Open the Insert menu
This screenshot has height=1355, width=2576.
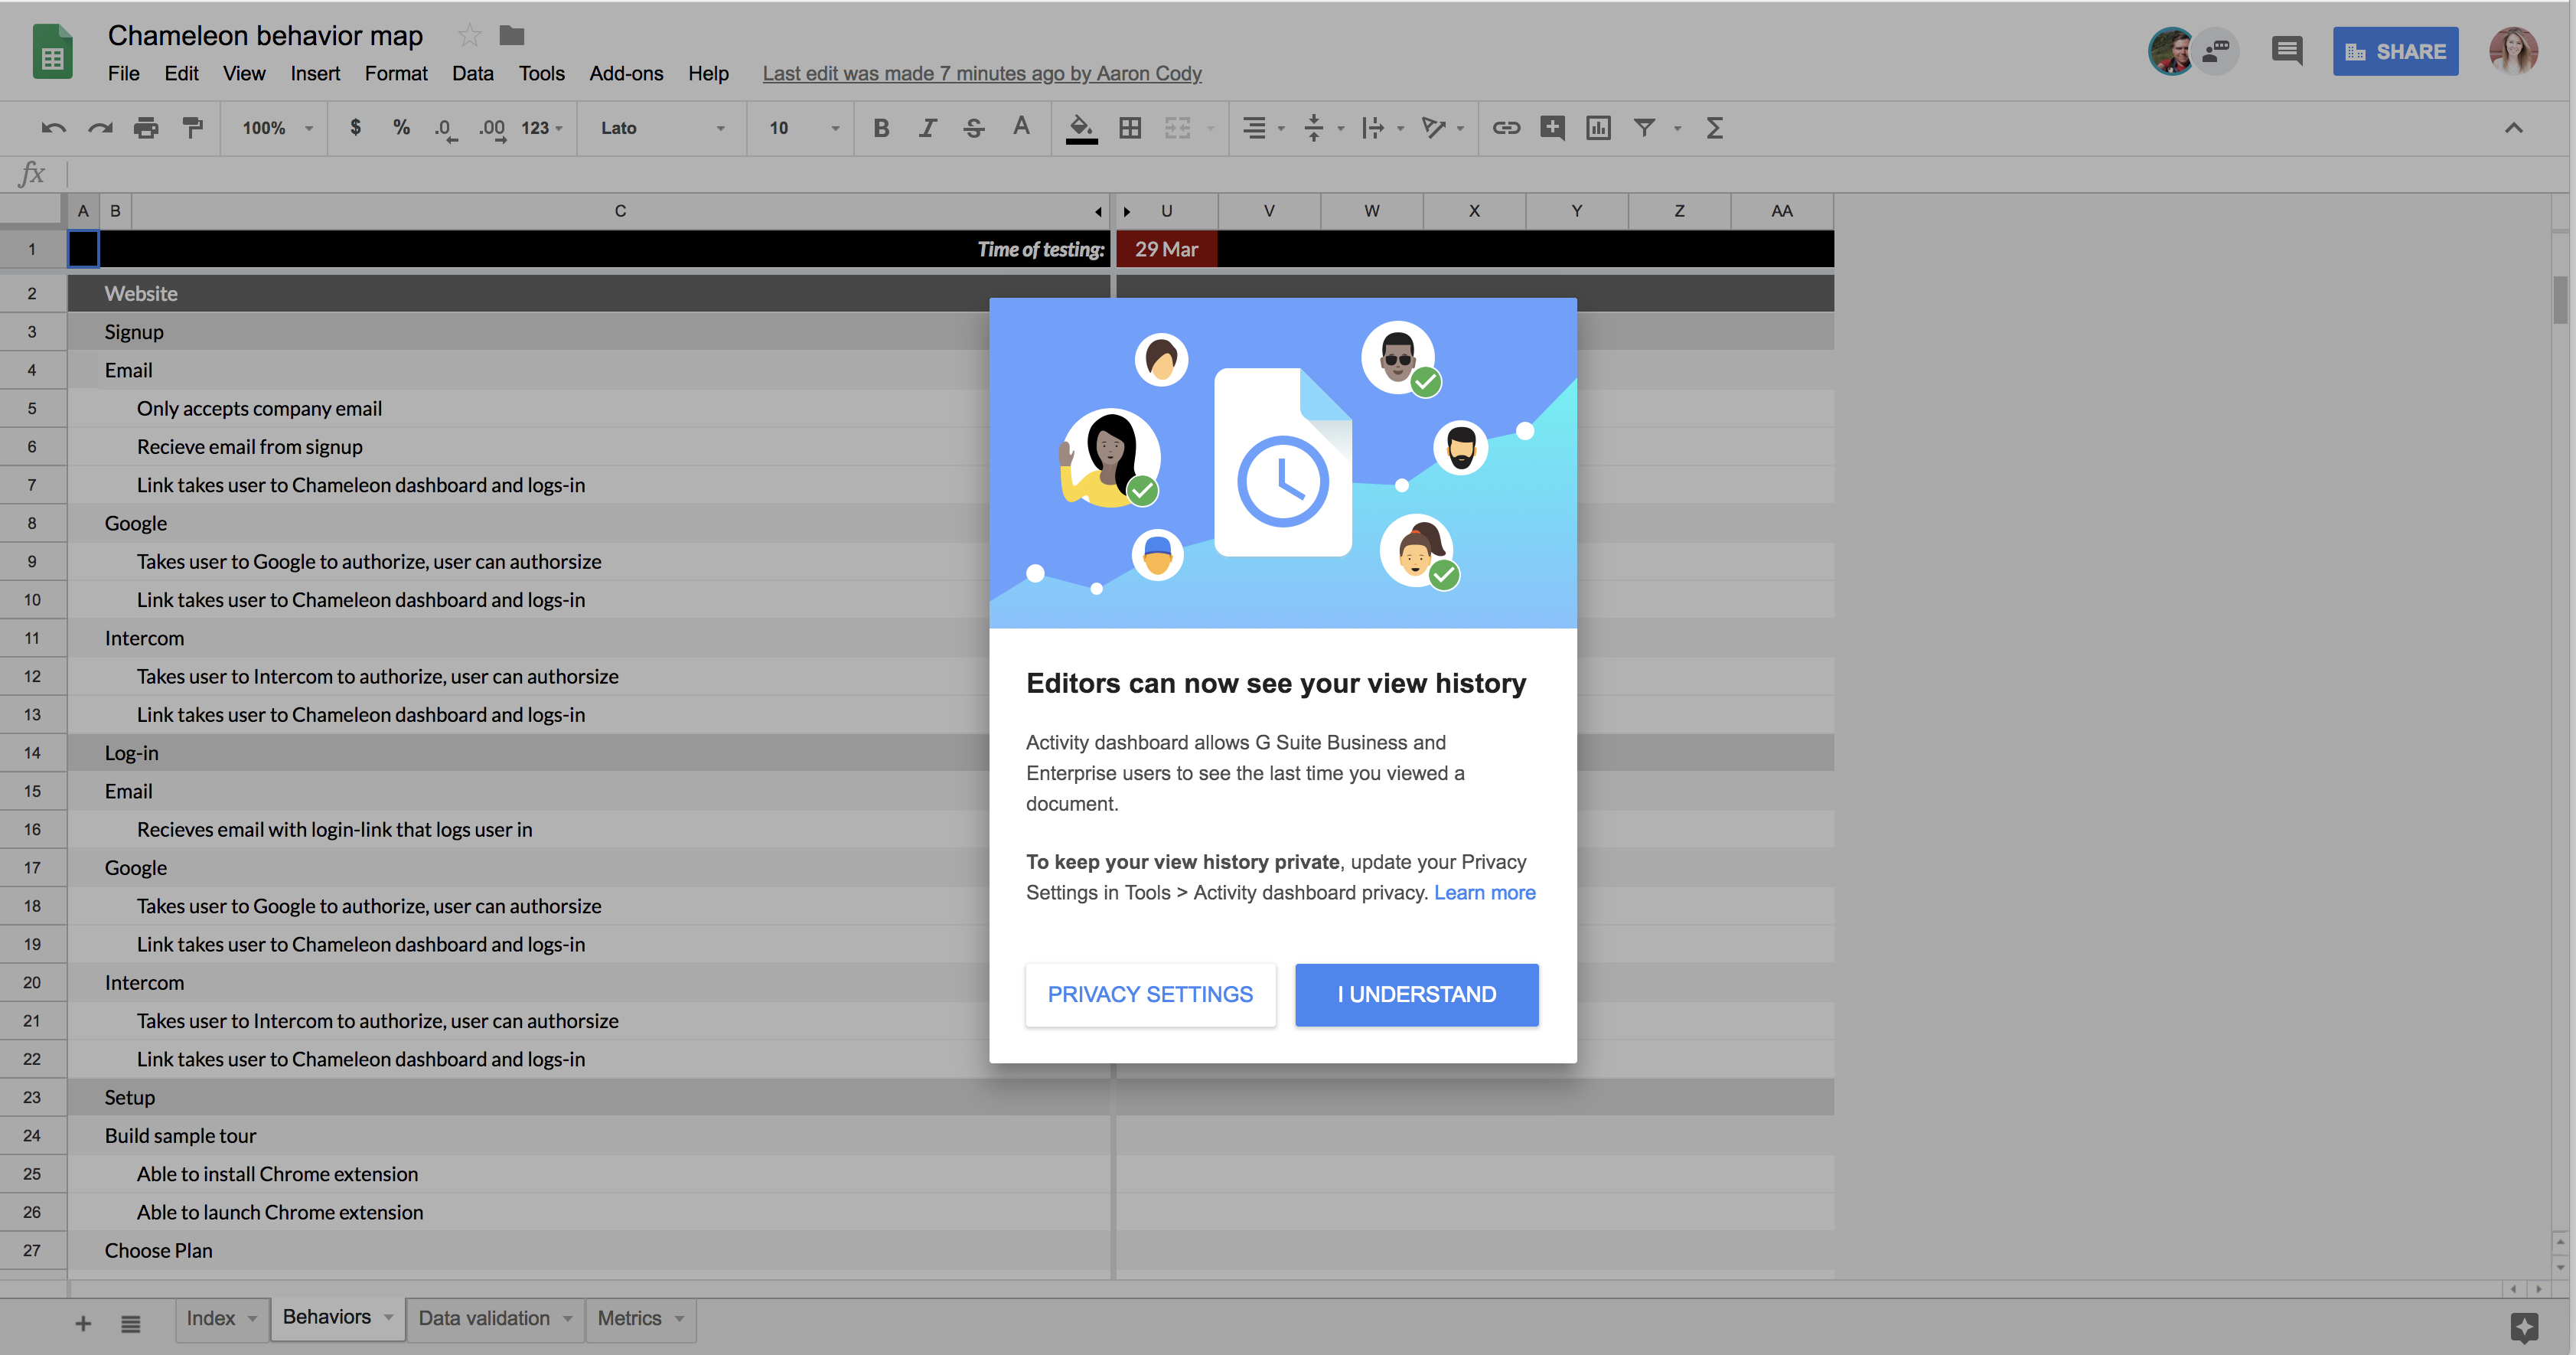[315, 73]
